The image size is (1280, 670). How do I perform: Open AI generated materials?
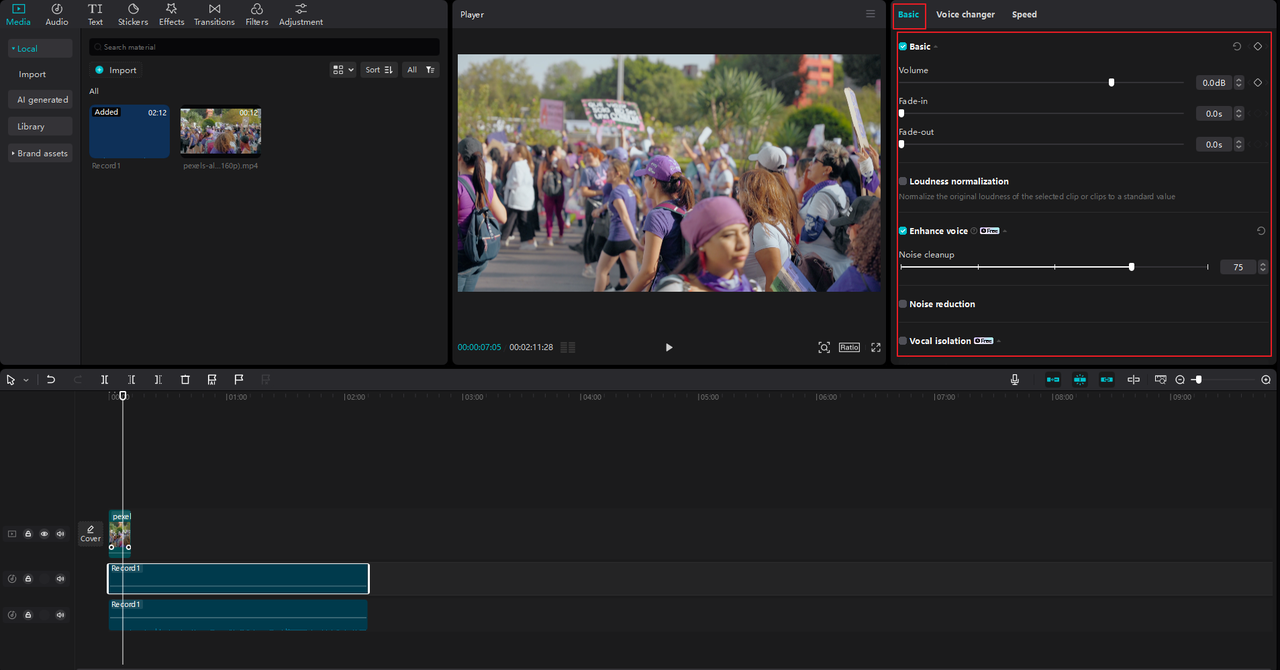(x=42, y=100)
